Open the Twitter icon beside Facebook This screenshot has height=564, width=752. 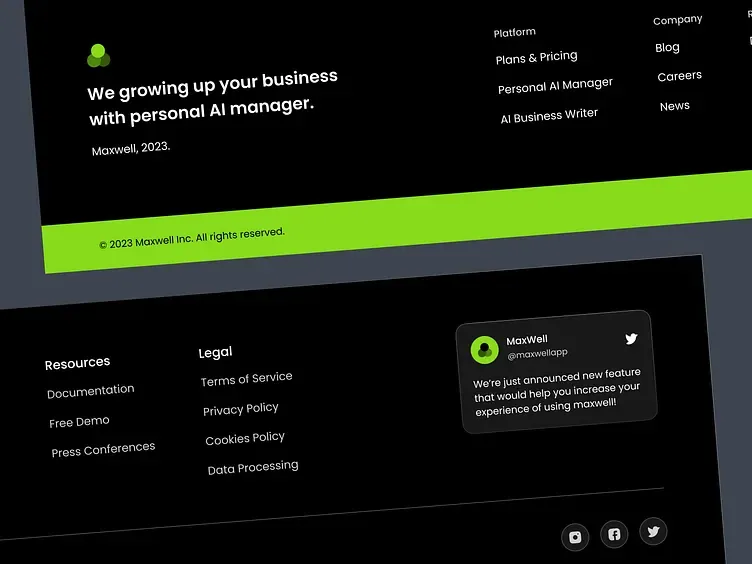click(x=653, y=531)
